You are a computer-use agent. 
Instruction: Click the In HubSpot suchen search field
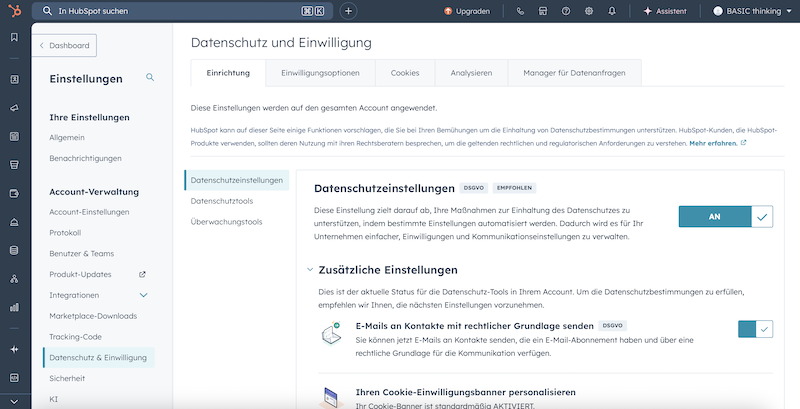point(182,11)
